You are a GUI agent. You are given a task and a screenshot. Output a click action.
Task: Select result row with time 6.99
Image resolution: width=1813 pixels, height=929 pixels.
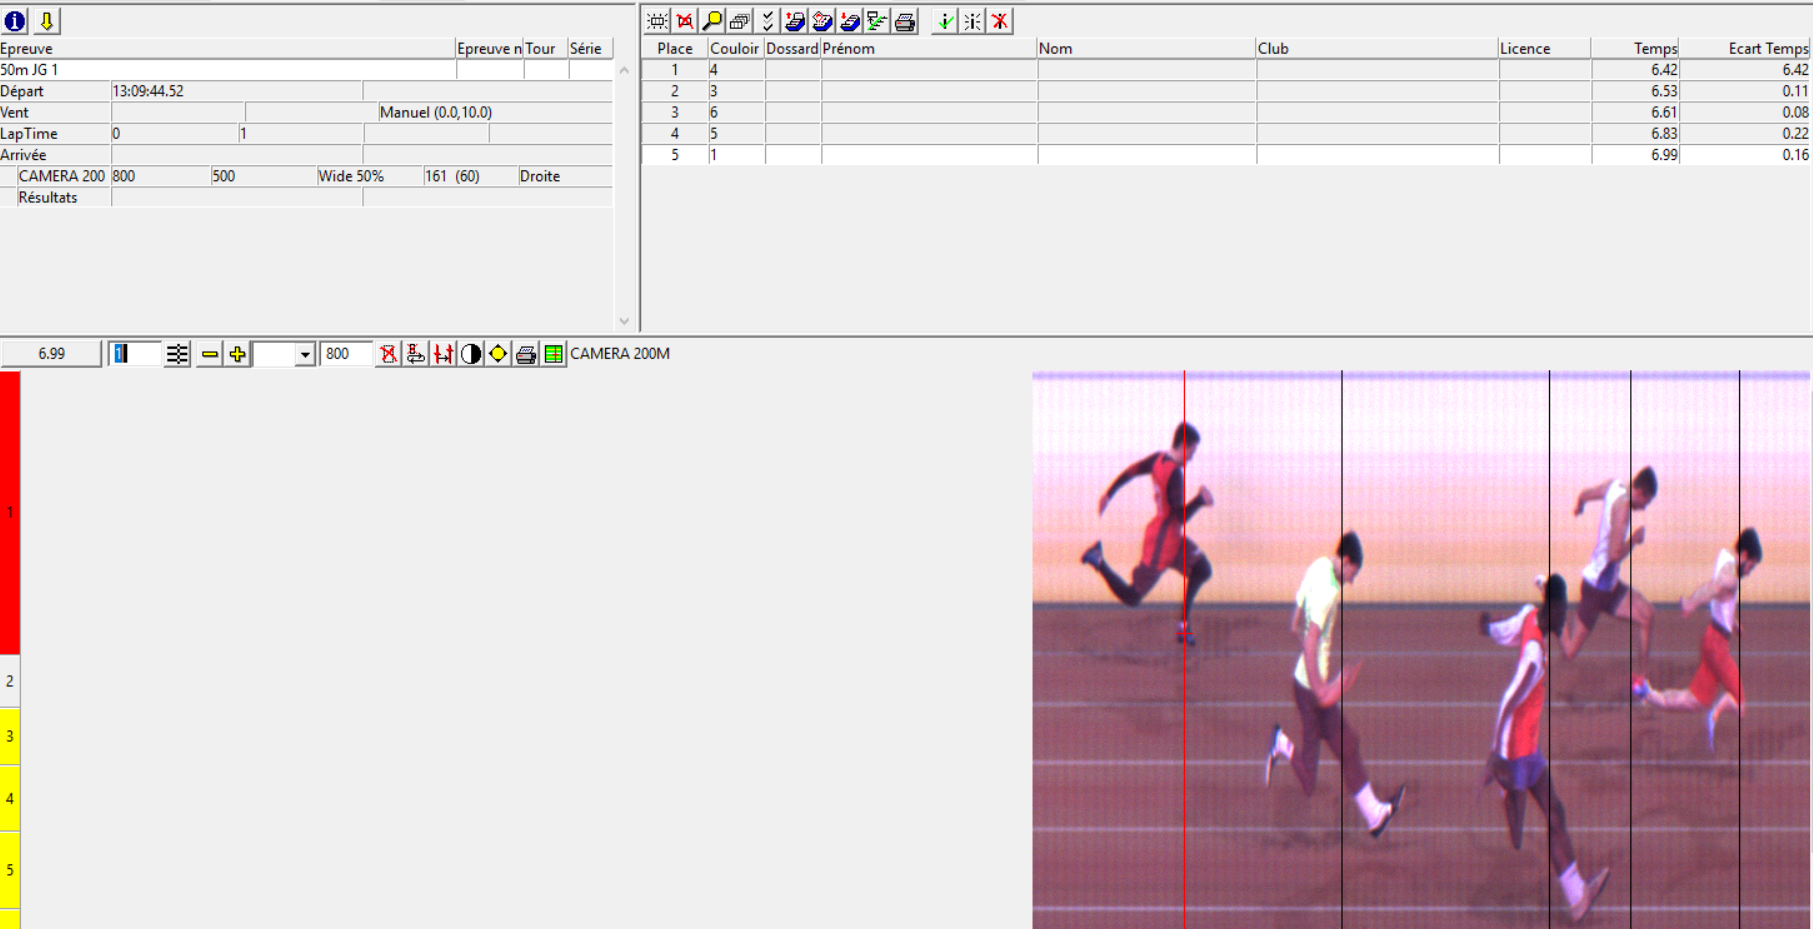point(1226,155)
